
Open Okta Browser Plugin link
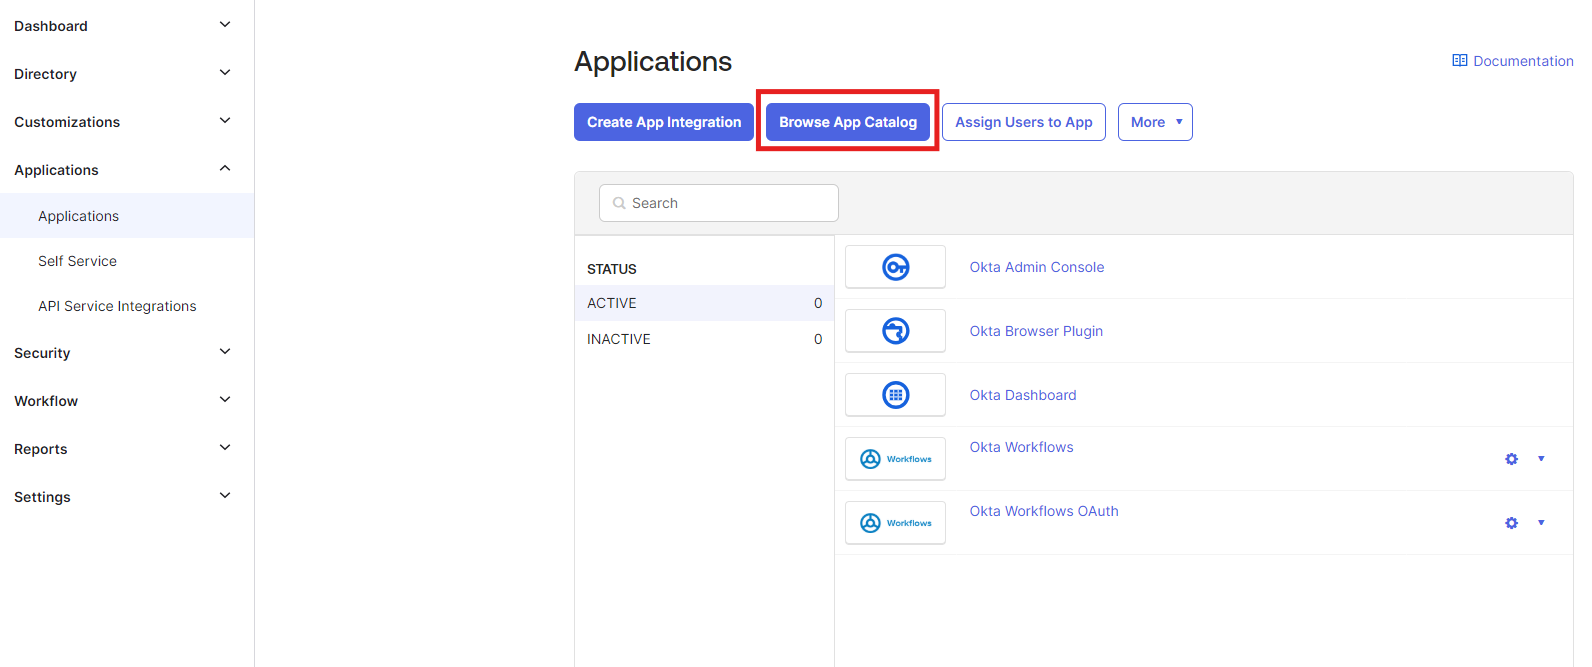click(x=1036, y=331)
